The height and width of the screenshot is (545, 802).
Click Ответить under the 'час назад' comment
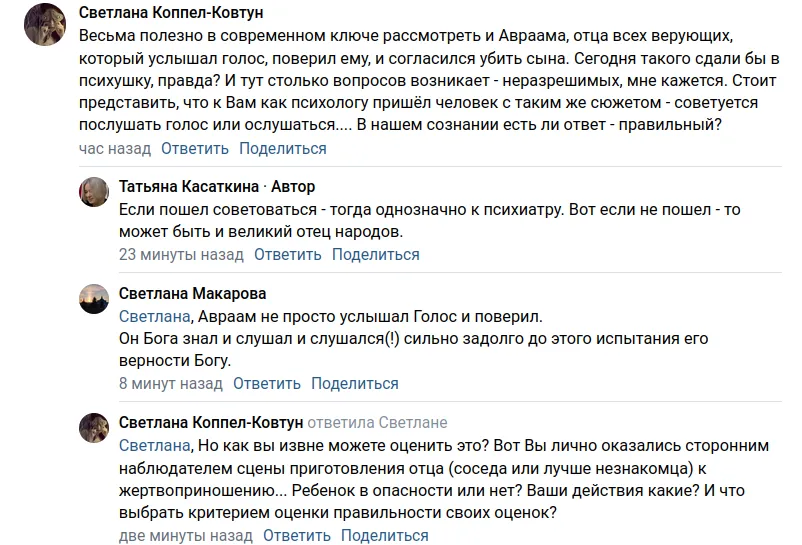195,149
